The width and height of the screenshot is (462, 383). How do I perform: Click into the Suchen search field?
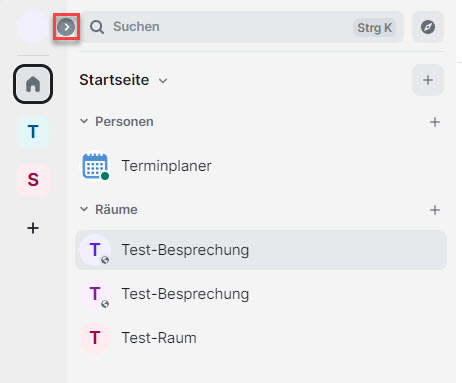pos(243,27)
